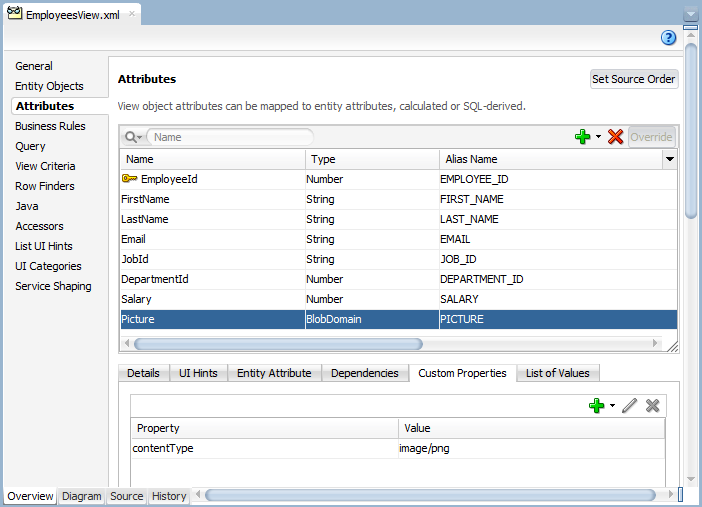Open Business Rules section
702x507 pixels.
[50, 126]
